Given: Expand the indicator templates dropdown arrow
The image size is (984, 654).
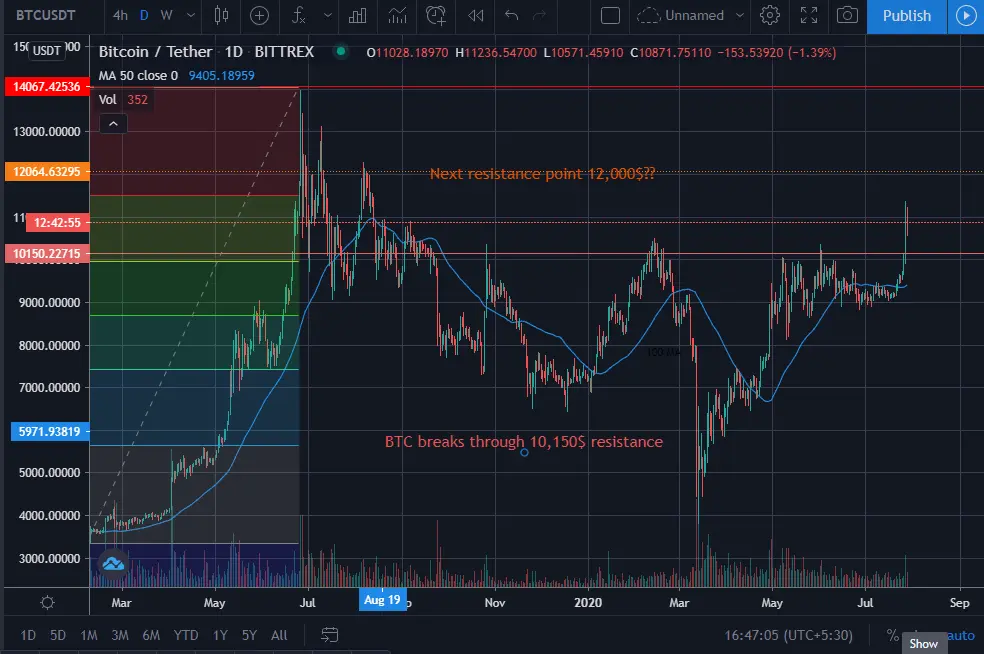Looking at the screenshot, I should point(328,15).
